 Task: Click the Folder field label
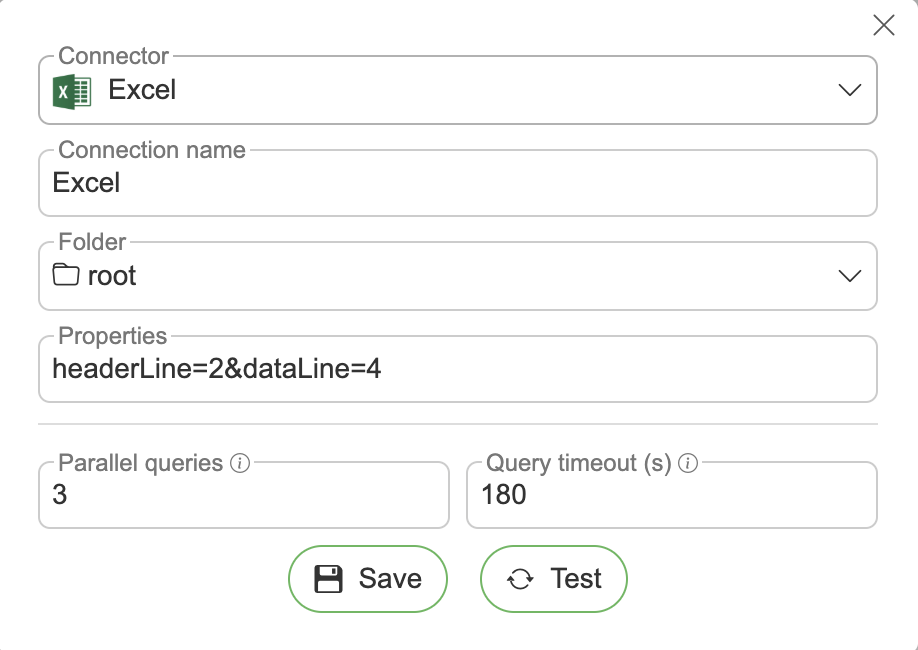point(92,242)
